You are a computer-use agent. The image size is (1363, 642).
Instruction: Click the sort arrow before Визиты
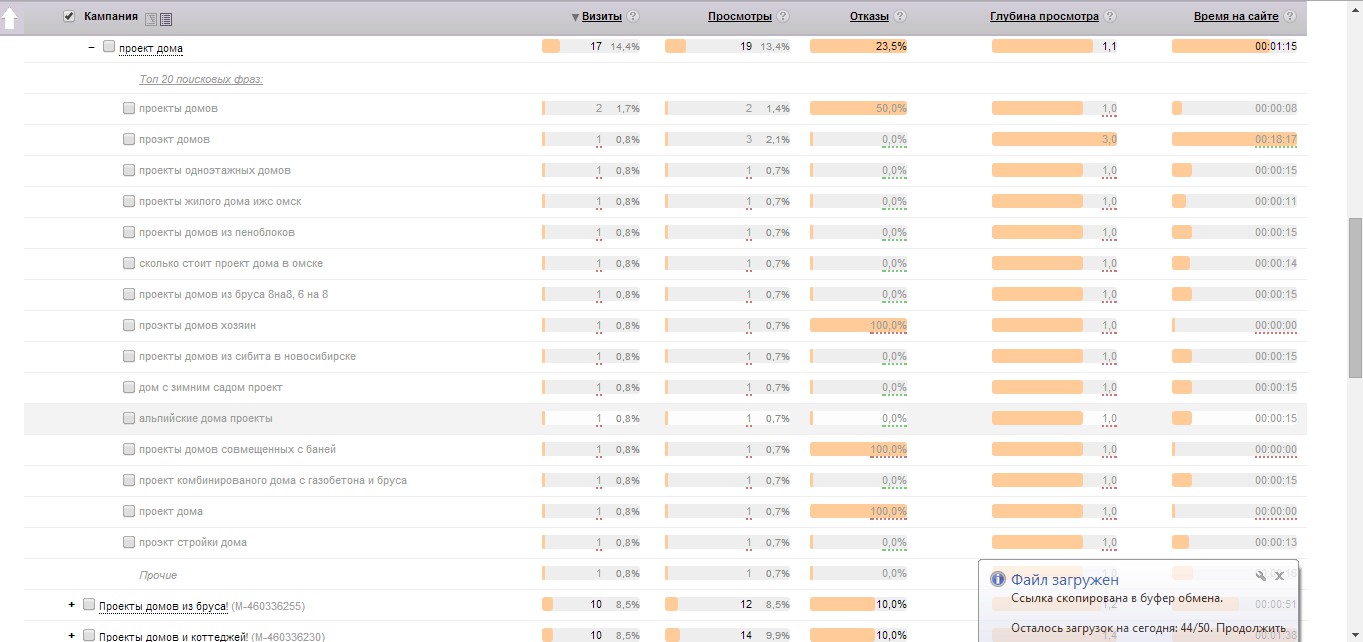point(575,17)
